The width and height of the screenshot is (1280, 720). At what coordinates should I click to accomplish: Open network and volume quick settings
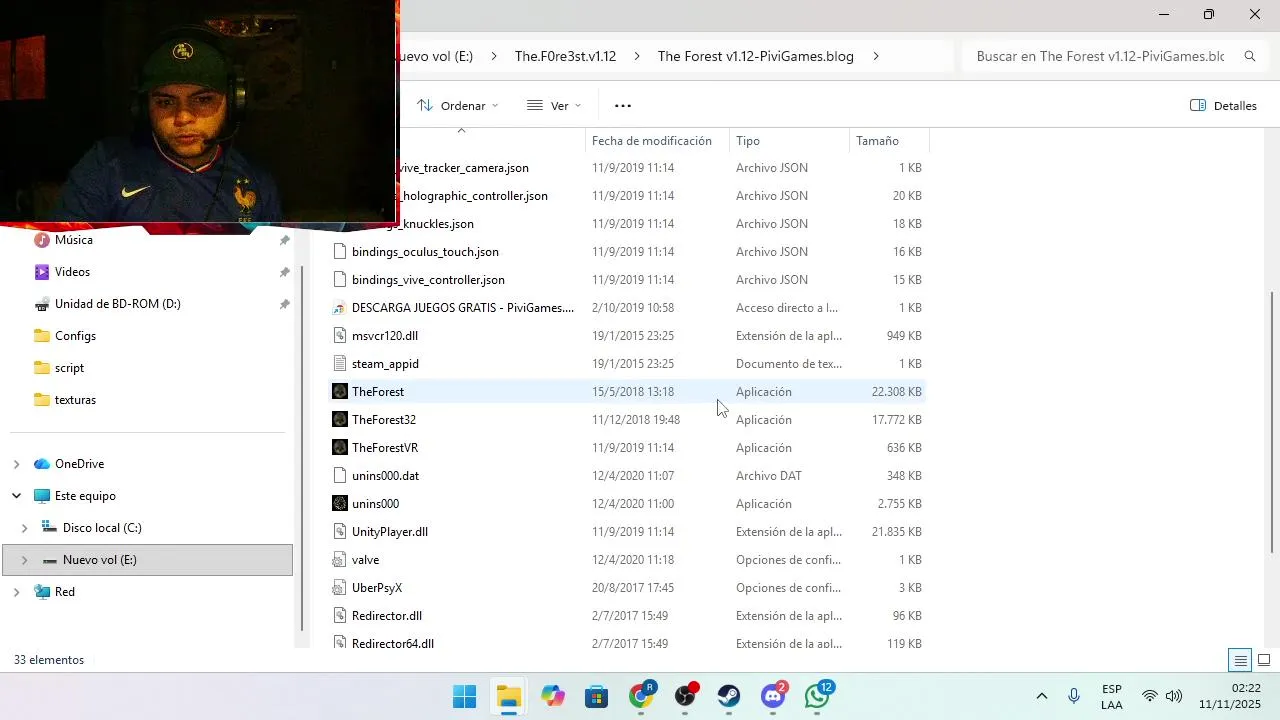1162,697
